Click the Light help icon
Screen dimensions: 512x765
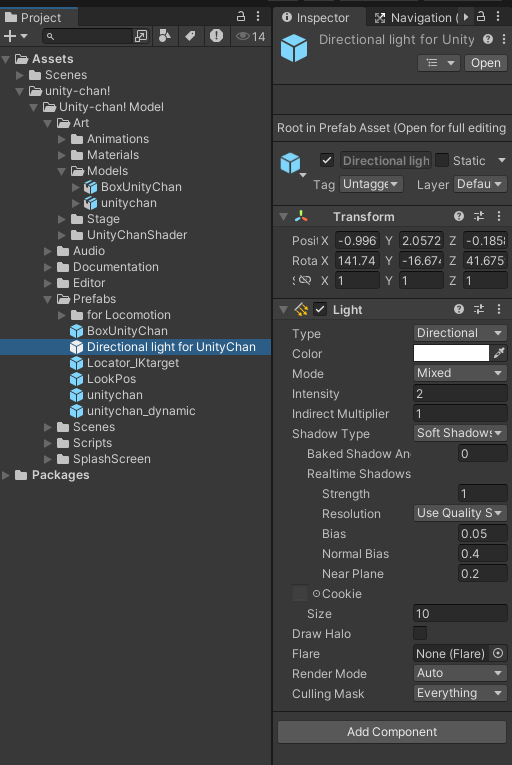(x=459, y=309)
